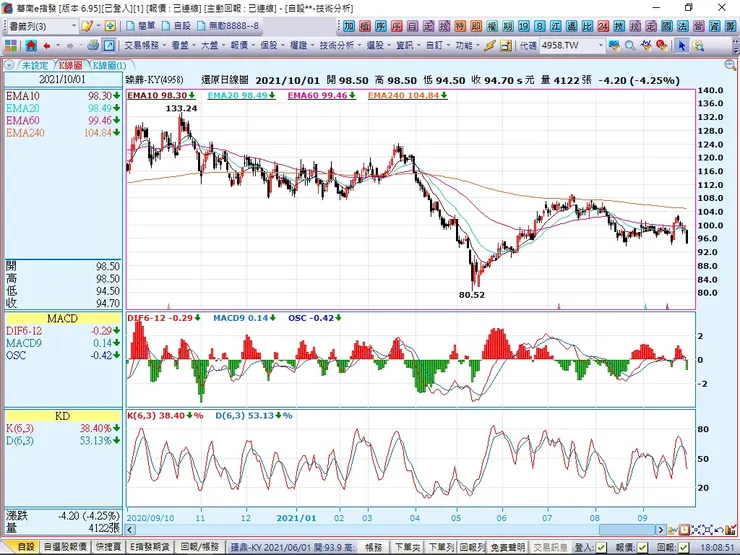Click the globe magnifier zoom icon
Screen dimensions: 740x555
click(698, 45)
